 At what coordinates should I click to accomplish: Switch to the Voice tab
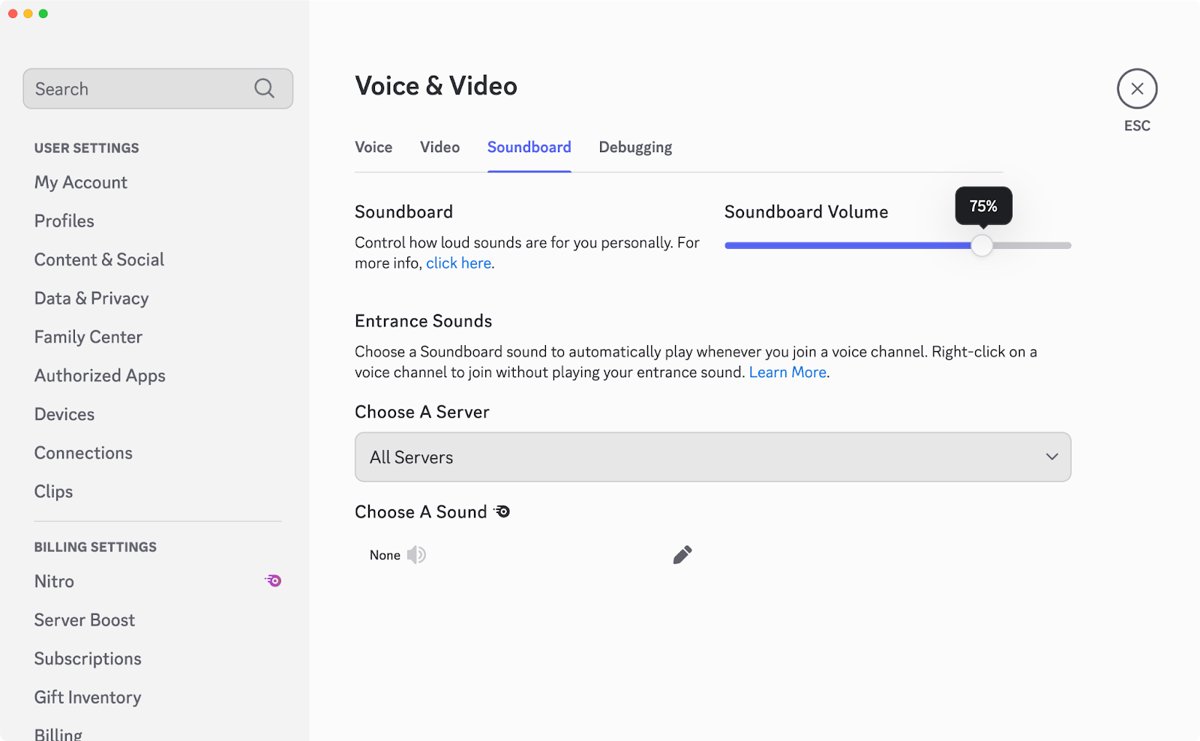(x=373, y=147)
